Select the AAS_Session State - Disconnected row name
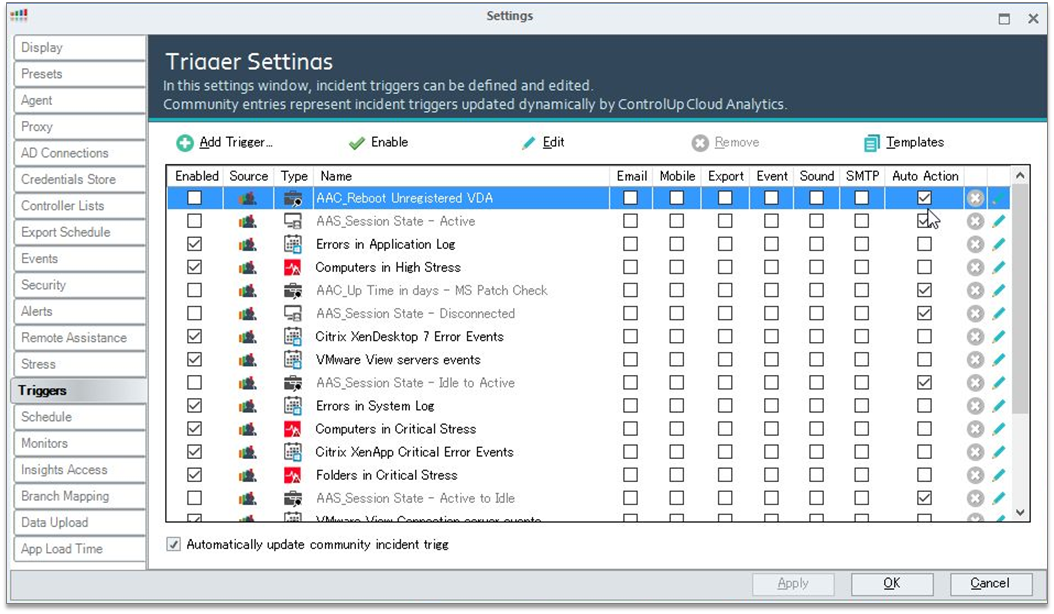 click(415, 313)
